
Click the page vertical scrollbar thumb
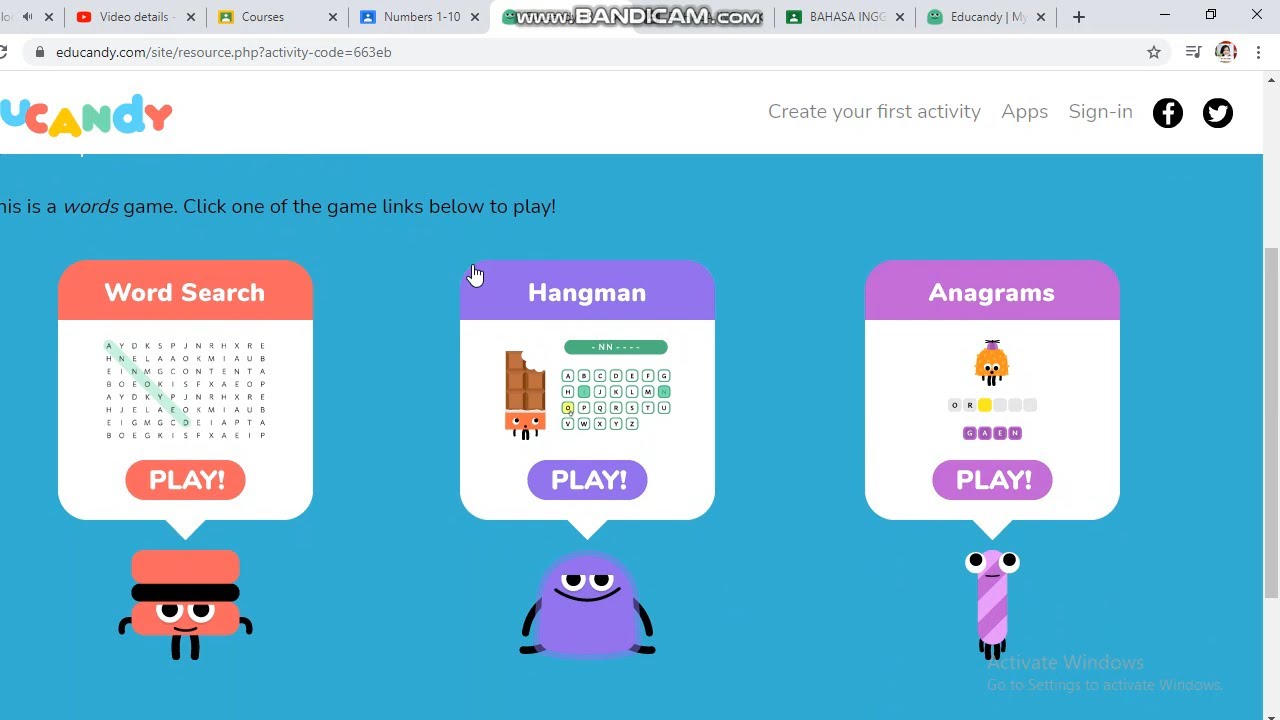pos(1272,423)
